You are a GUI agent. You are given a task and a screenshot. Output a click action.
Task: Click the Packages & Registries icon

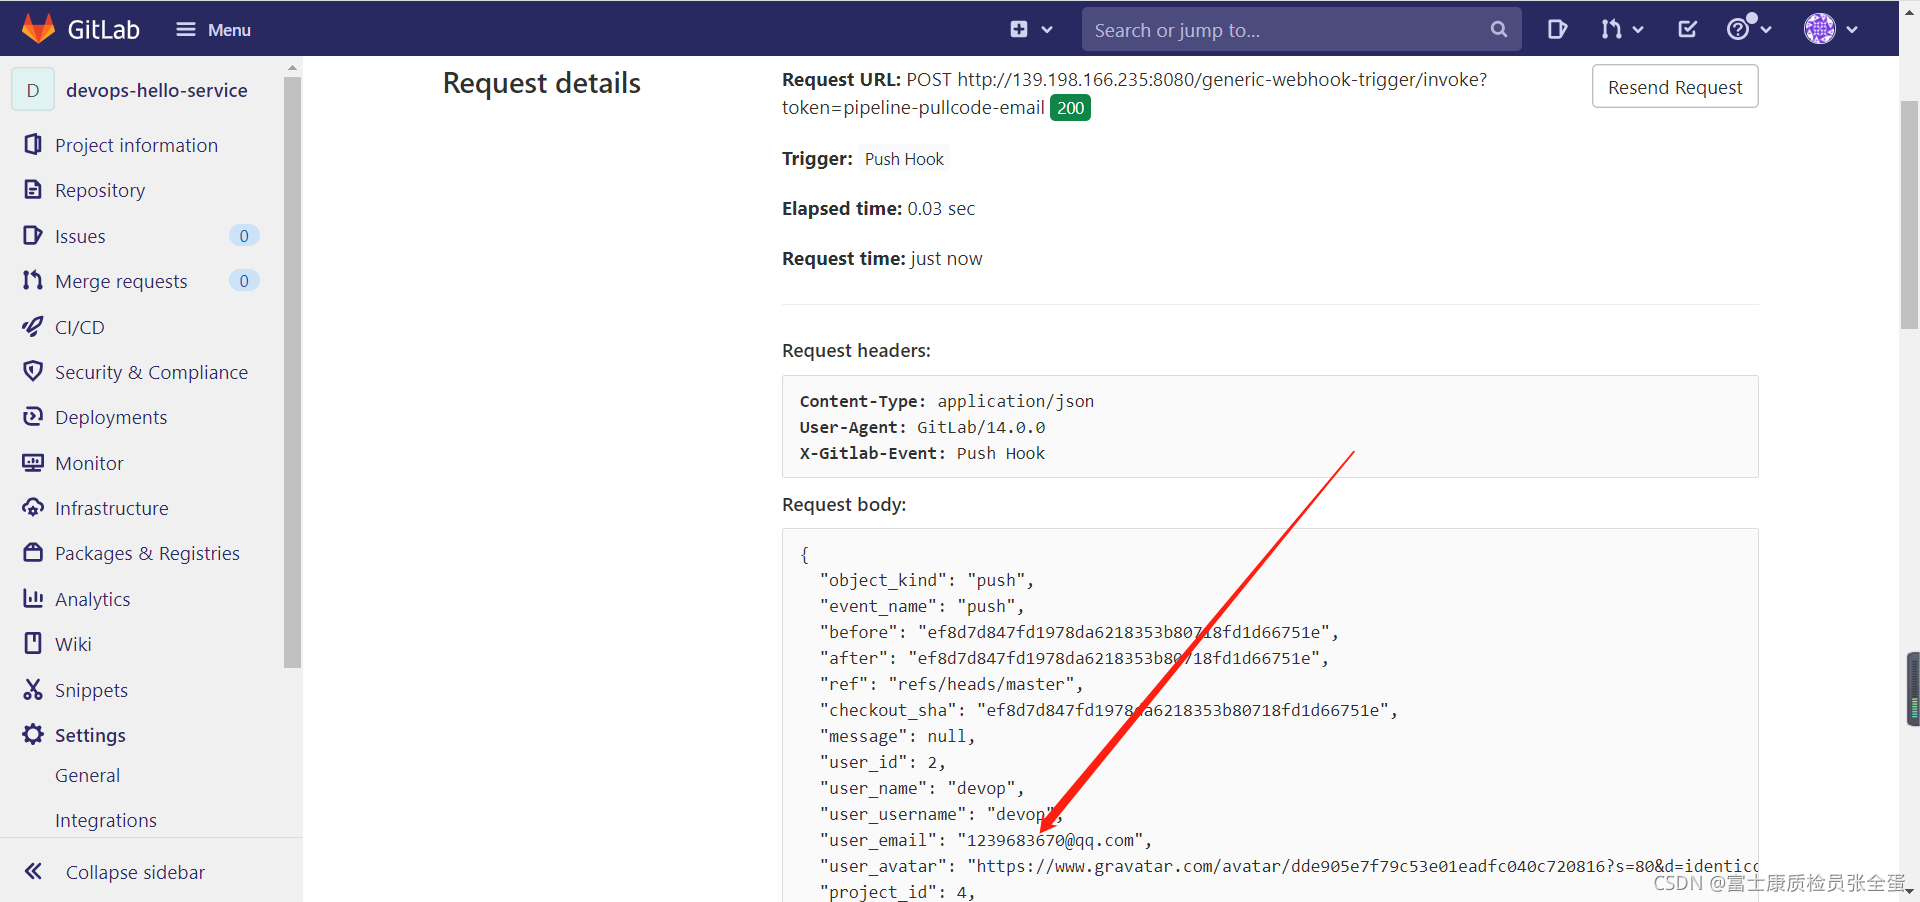pos(33,553)
